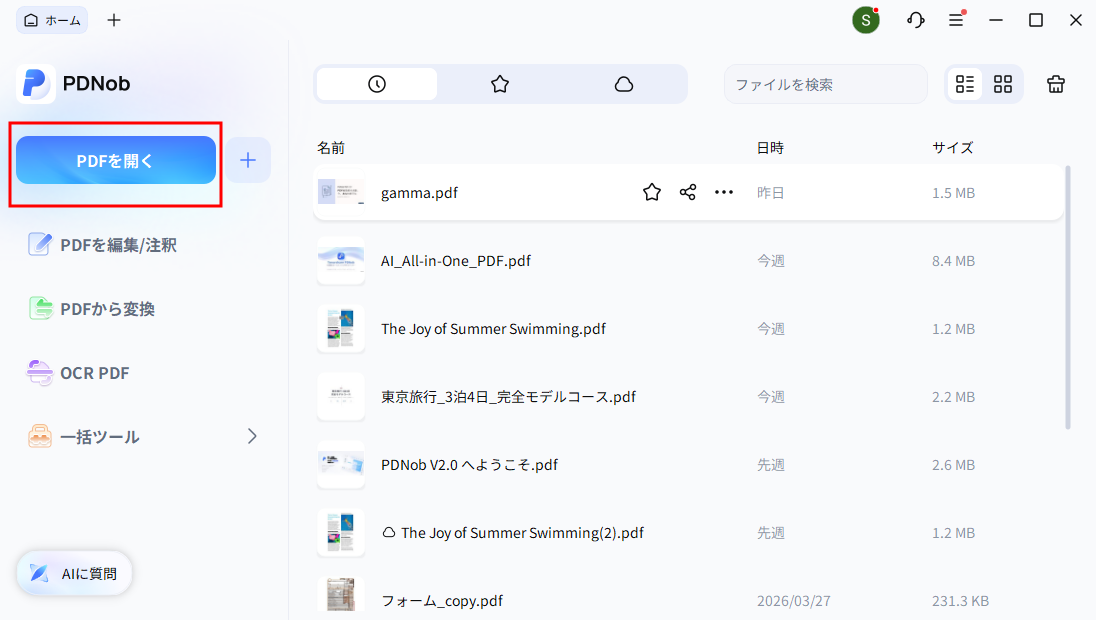Open gamma.pdf file name

pyautogui.click(x=419, y=193)
